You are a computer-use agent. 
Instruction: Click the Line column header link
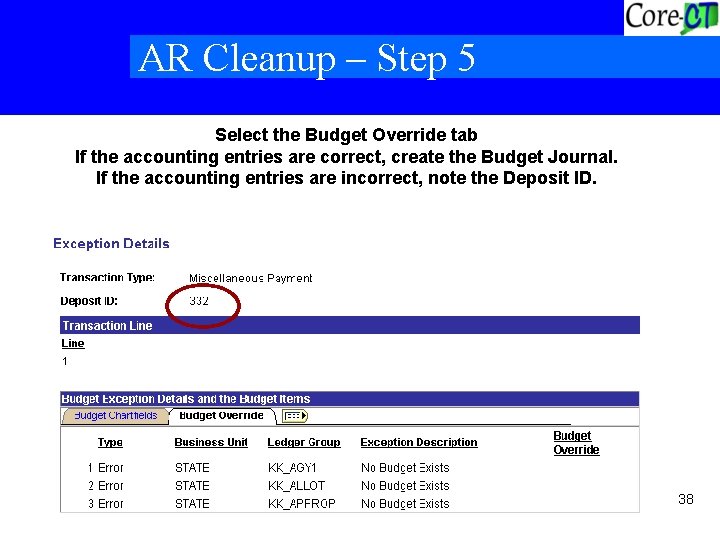[x=73, y=343]
